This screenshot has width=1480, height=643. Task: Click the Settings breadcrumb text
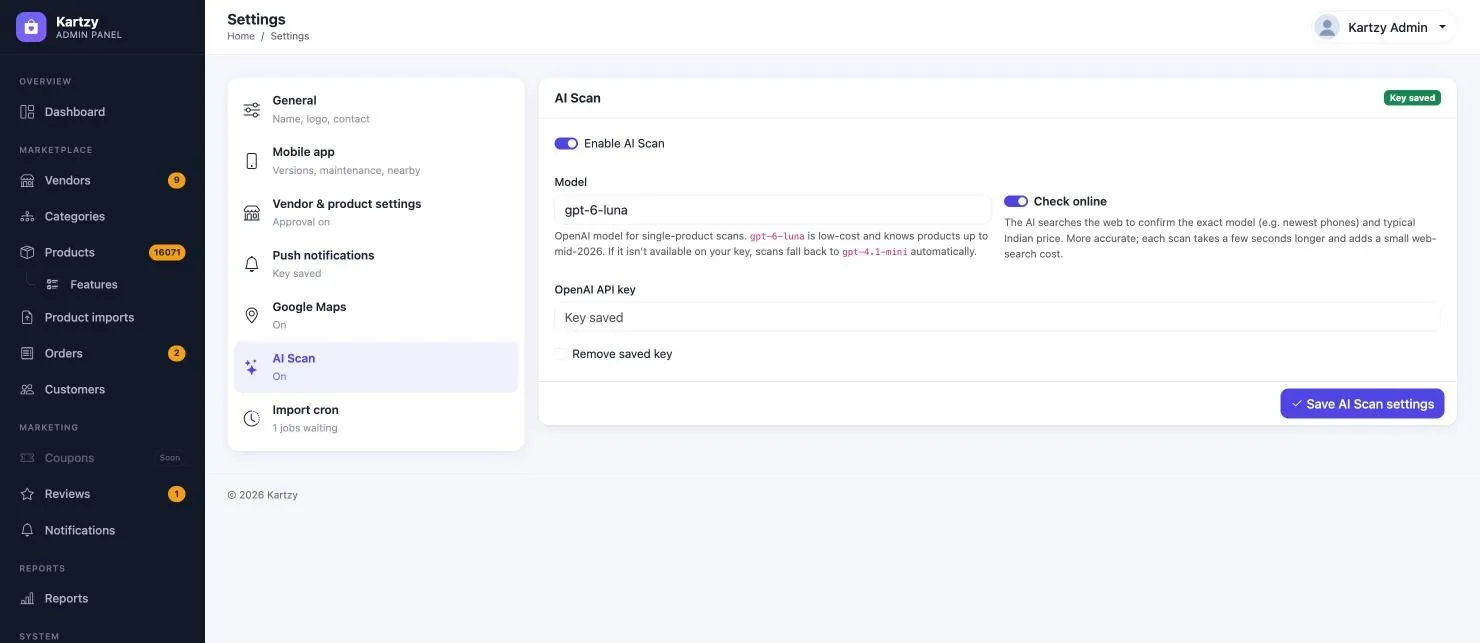tap(291, 36)
